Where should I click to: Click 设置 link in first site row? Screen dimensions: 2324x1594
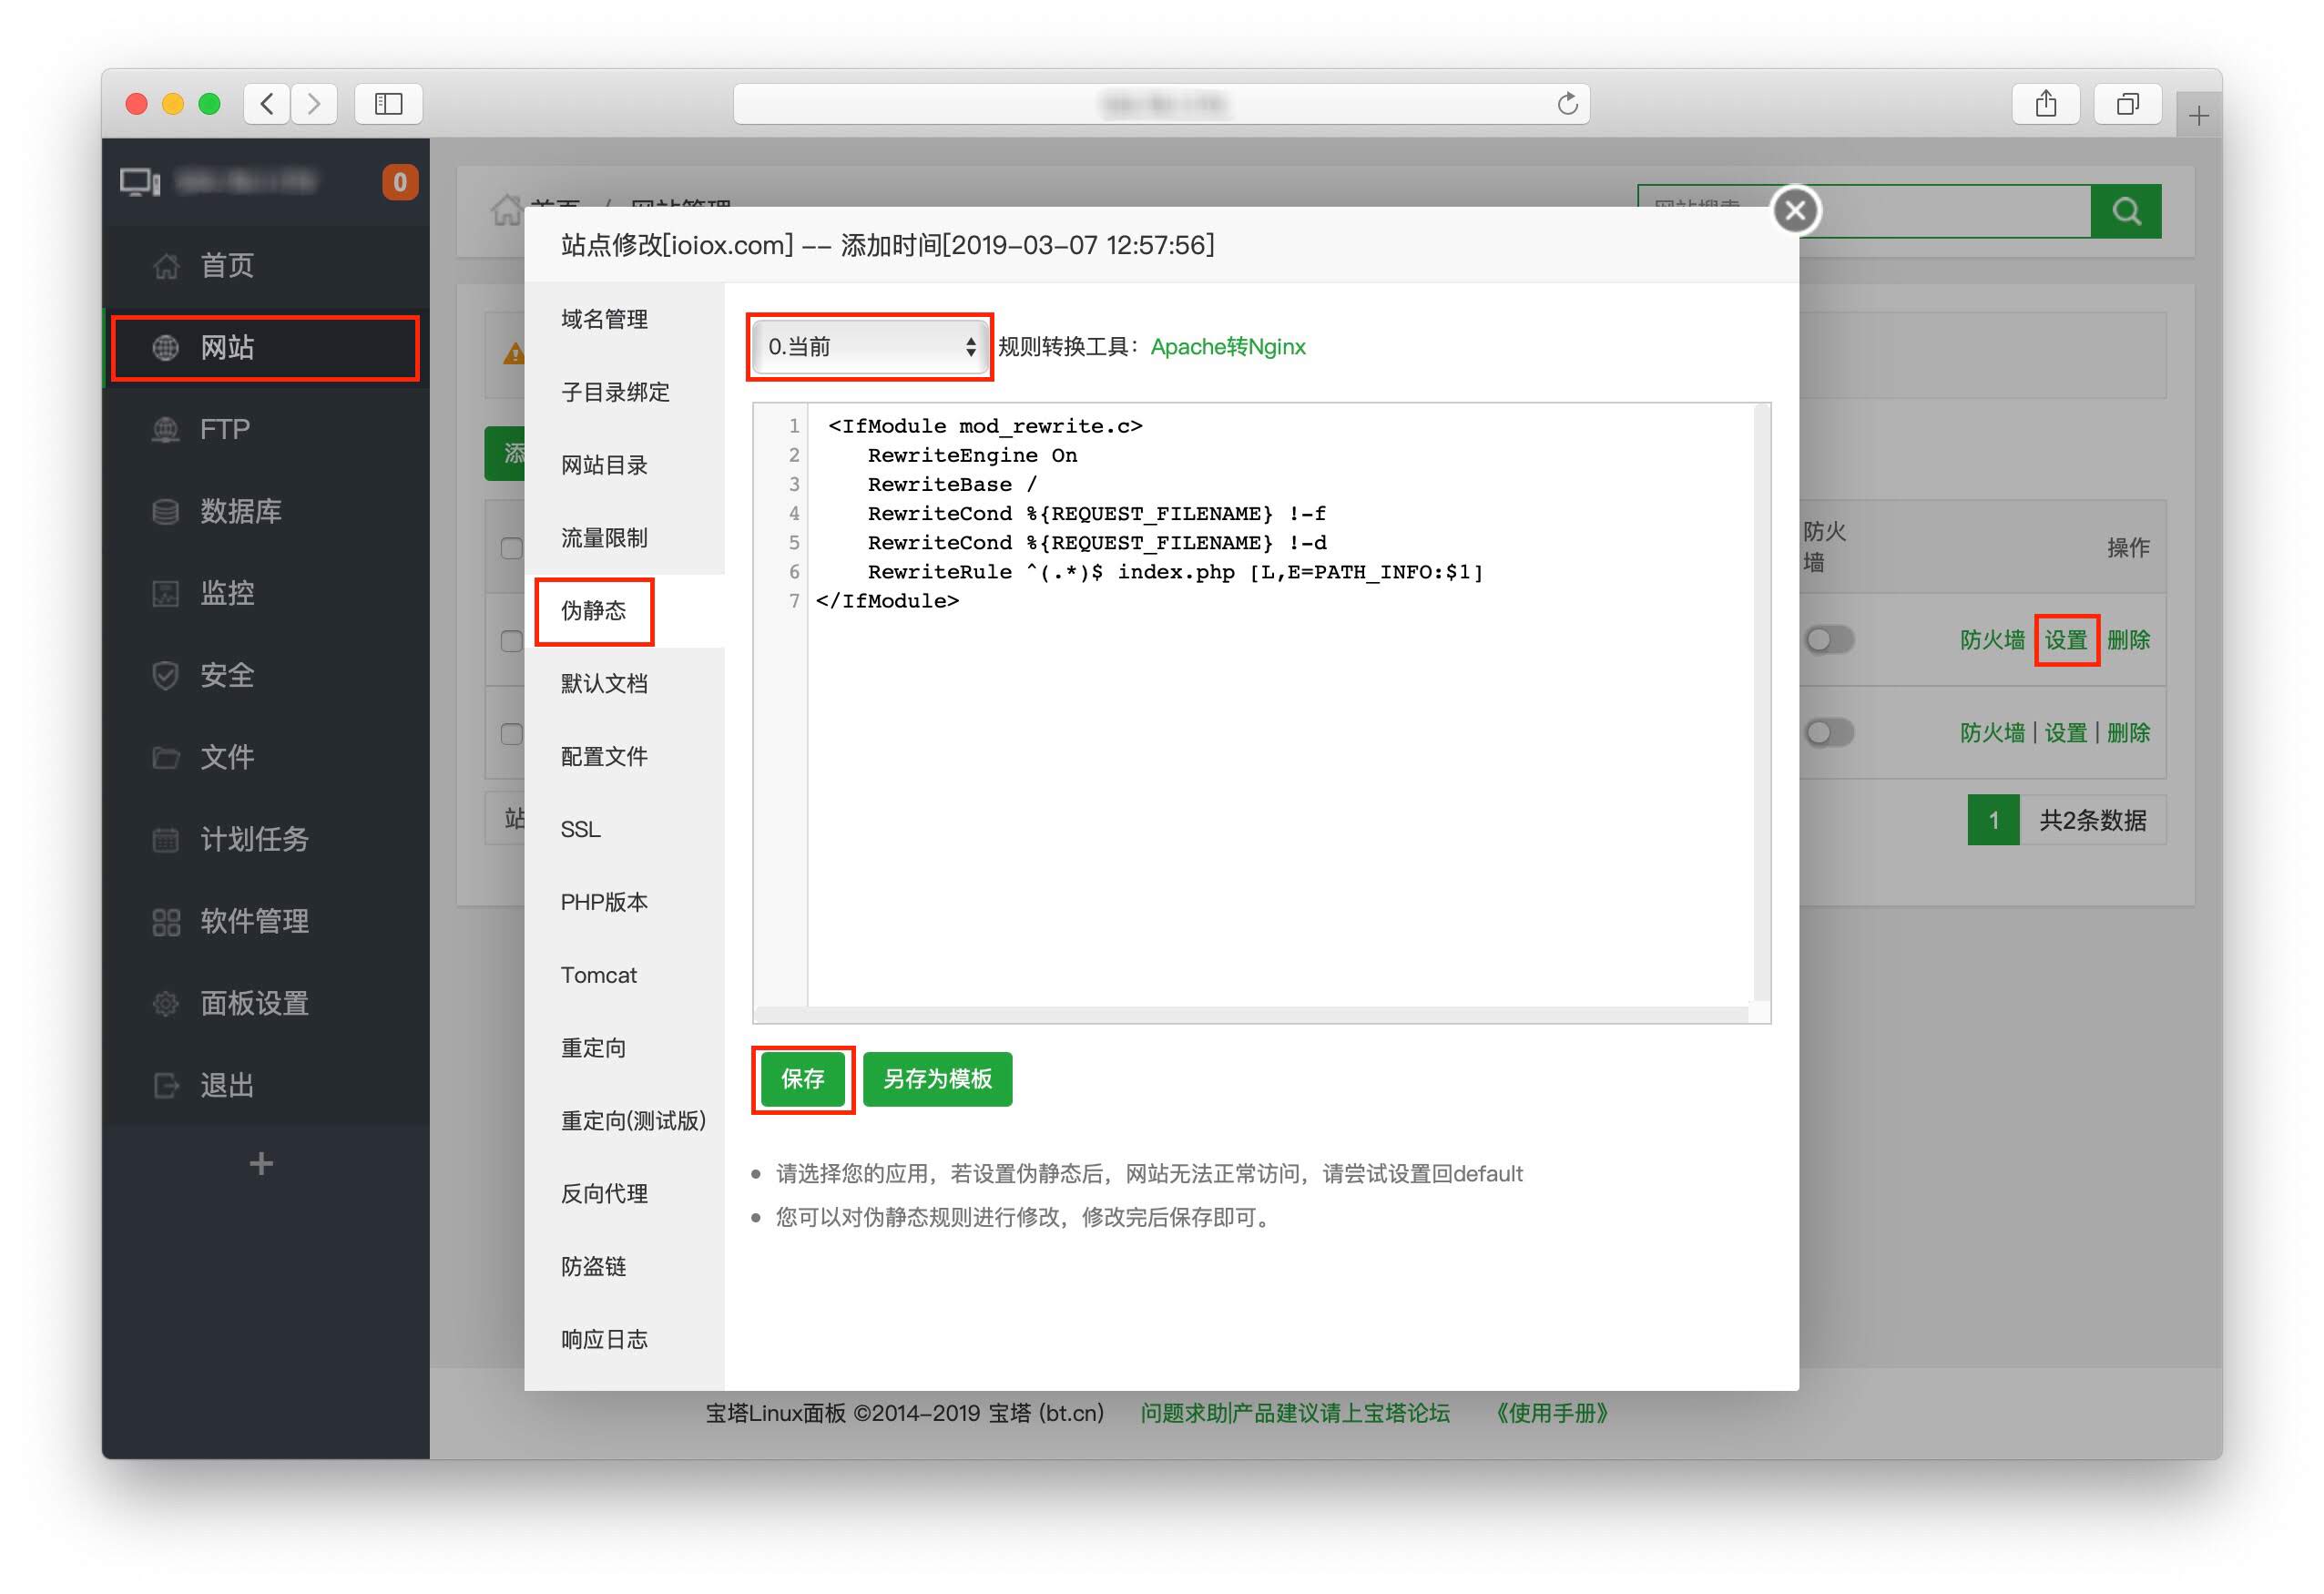tap(2065, 640)
